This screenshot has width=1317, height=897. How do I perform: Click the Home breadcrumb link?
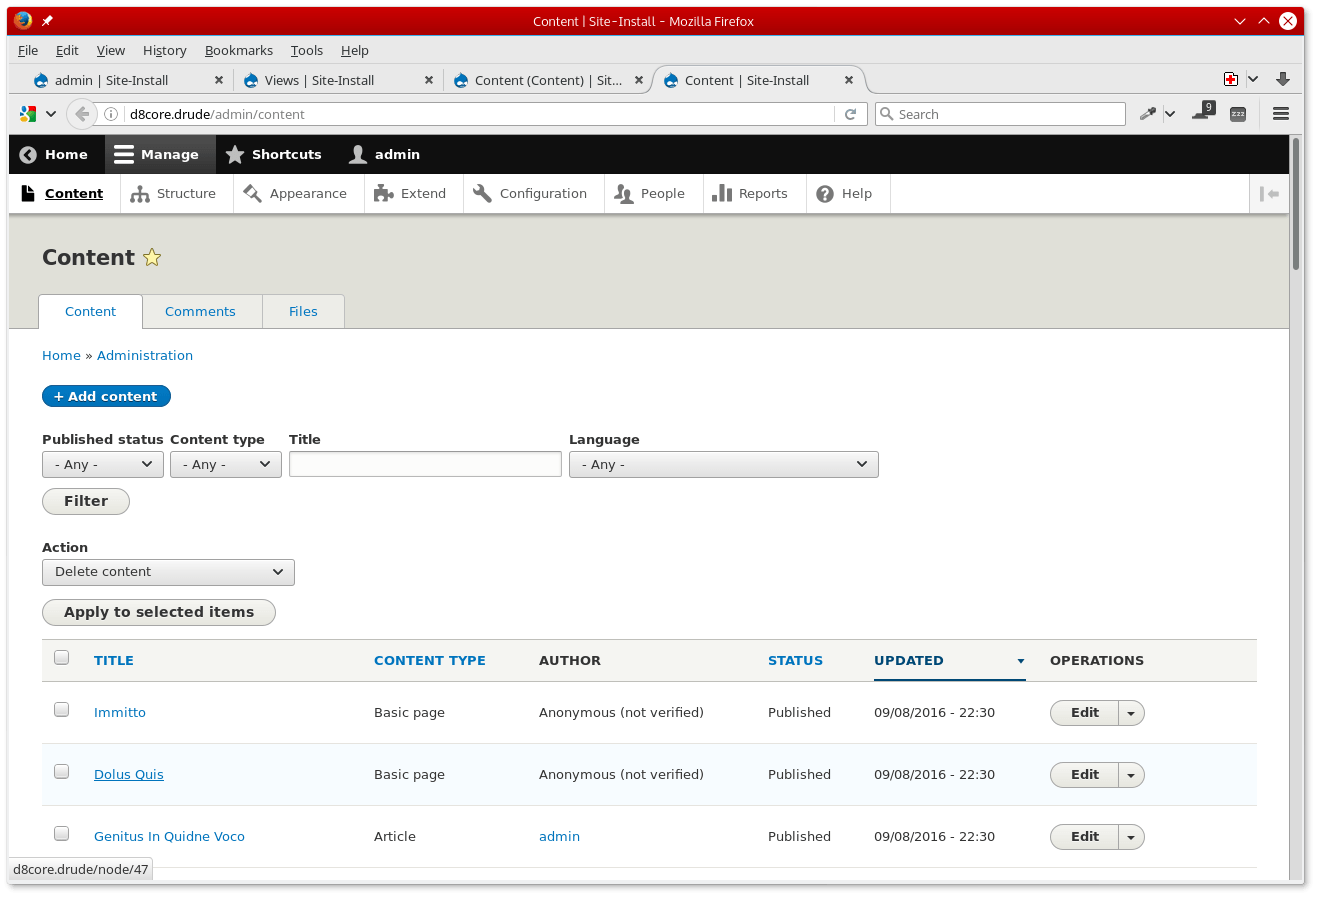61,356
